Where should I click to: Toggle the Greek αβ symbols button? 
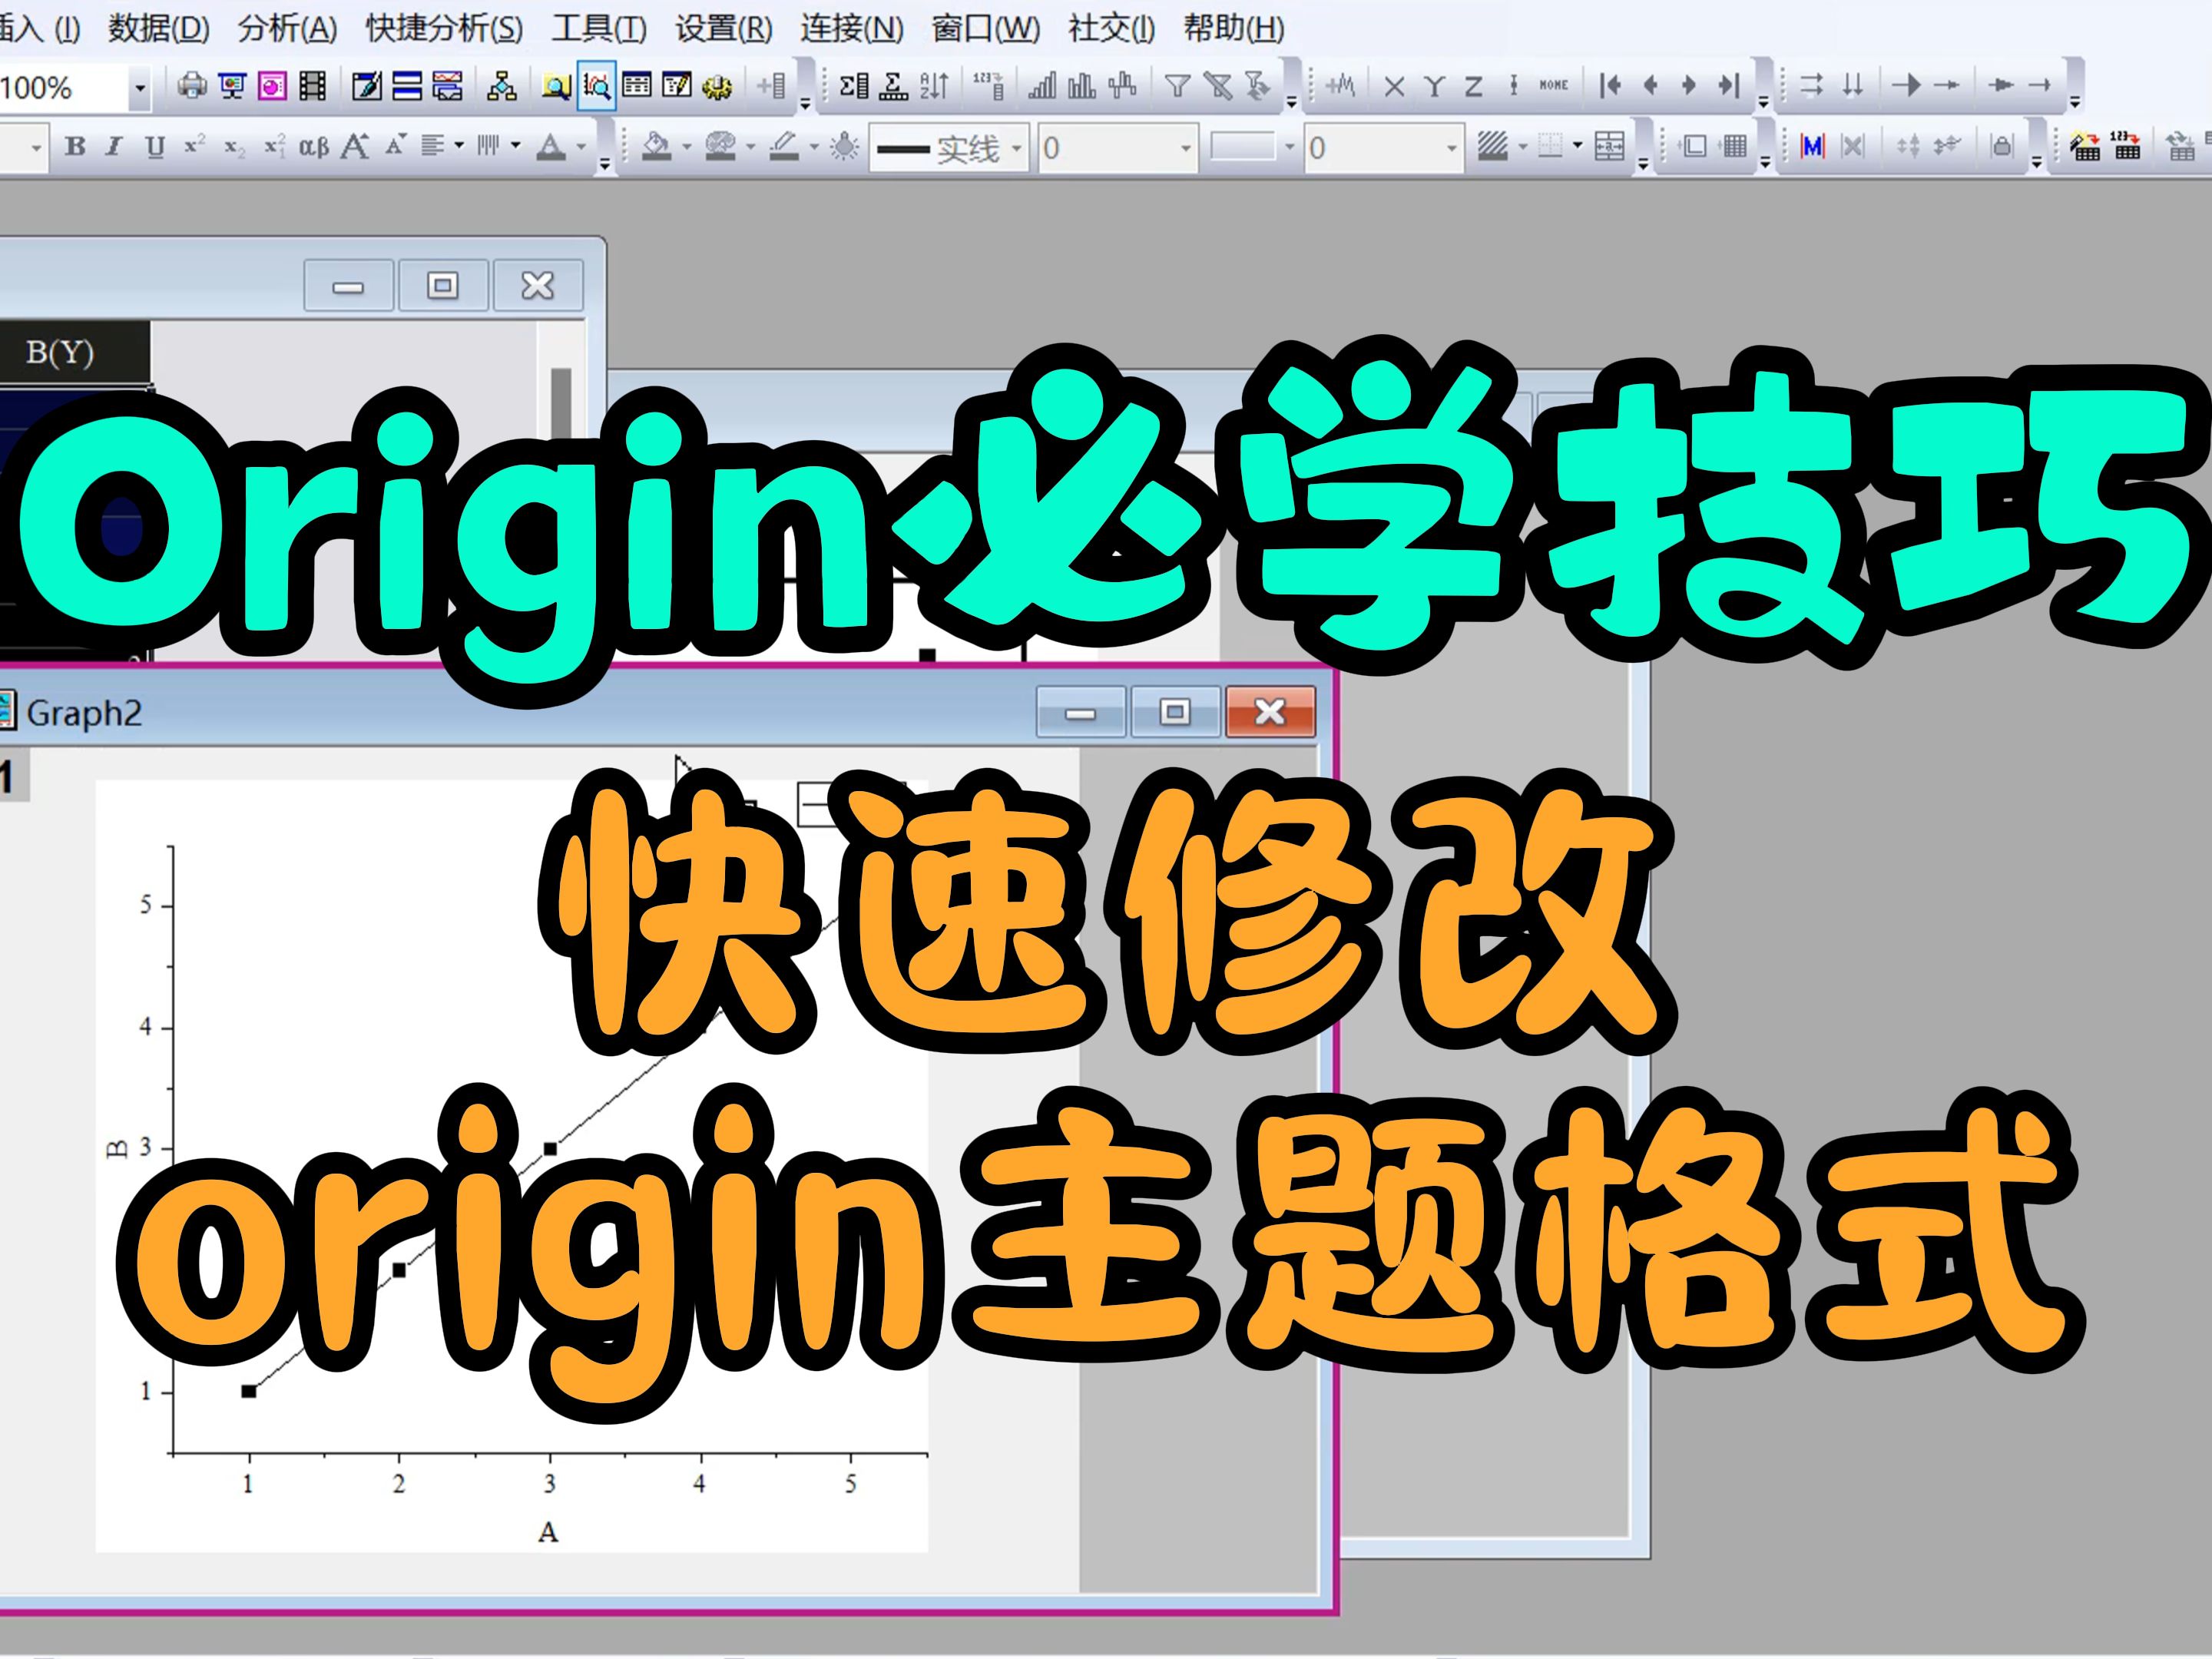[314, 147]
